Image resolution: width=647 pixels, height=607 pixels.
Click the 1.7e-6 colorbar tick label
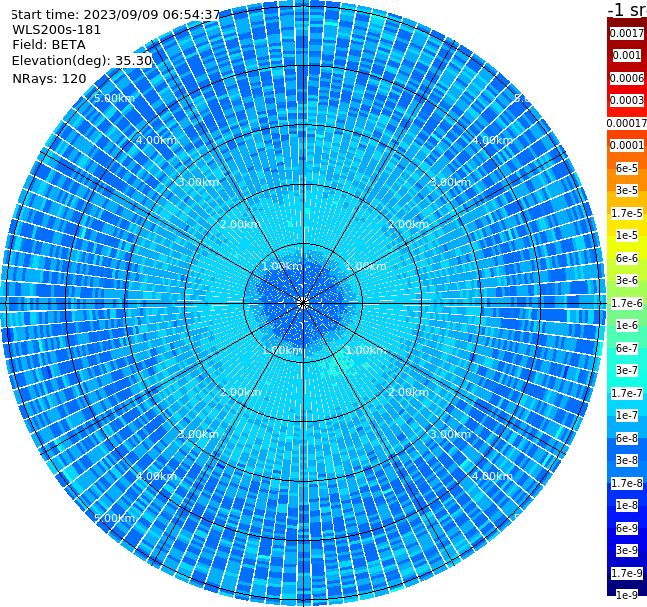pos(627,303)
